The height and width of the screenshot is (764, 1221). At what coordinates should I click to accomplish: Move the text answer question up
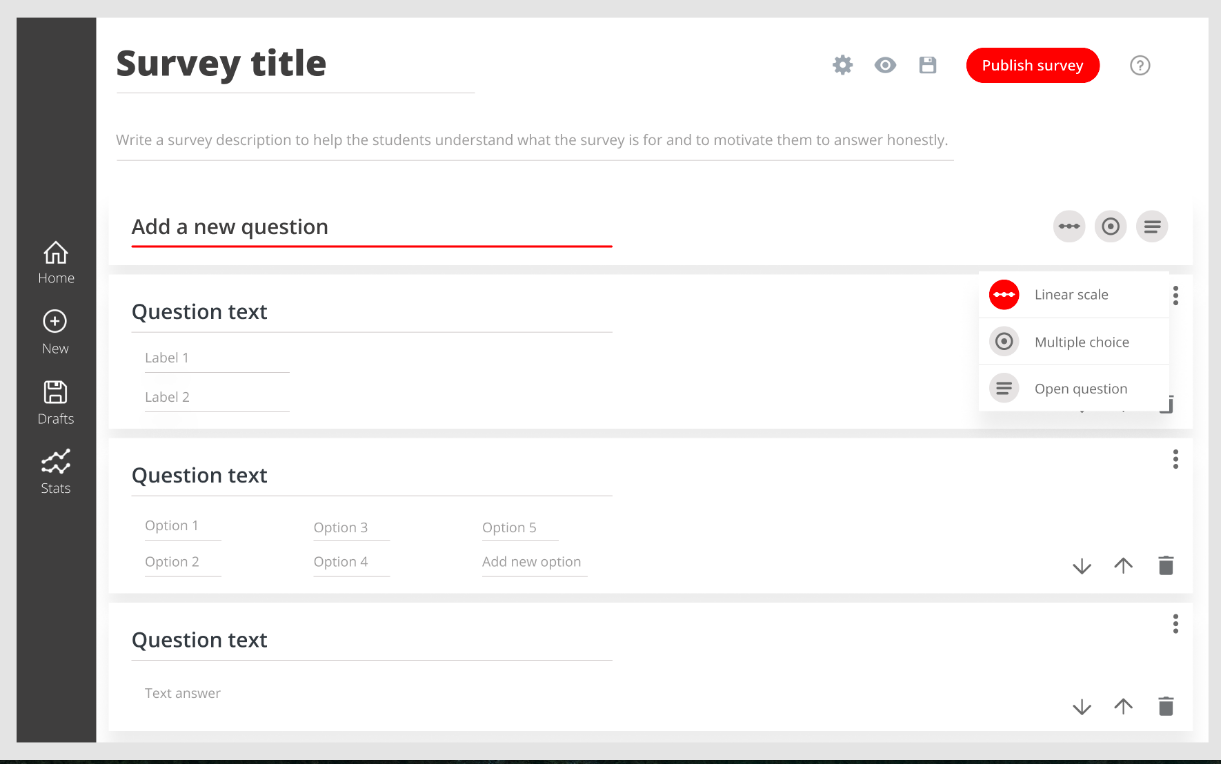[x=1123, y=707]
